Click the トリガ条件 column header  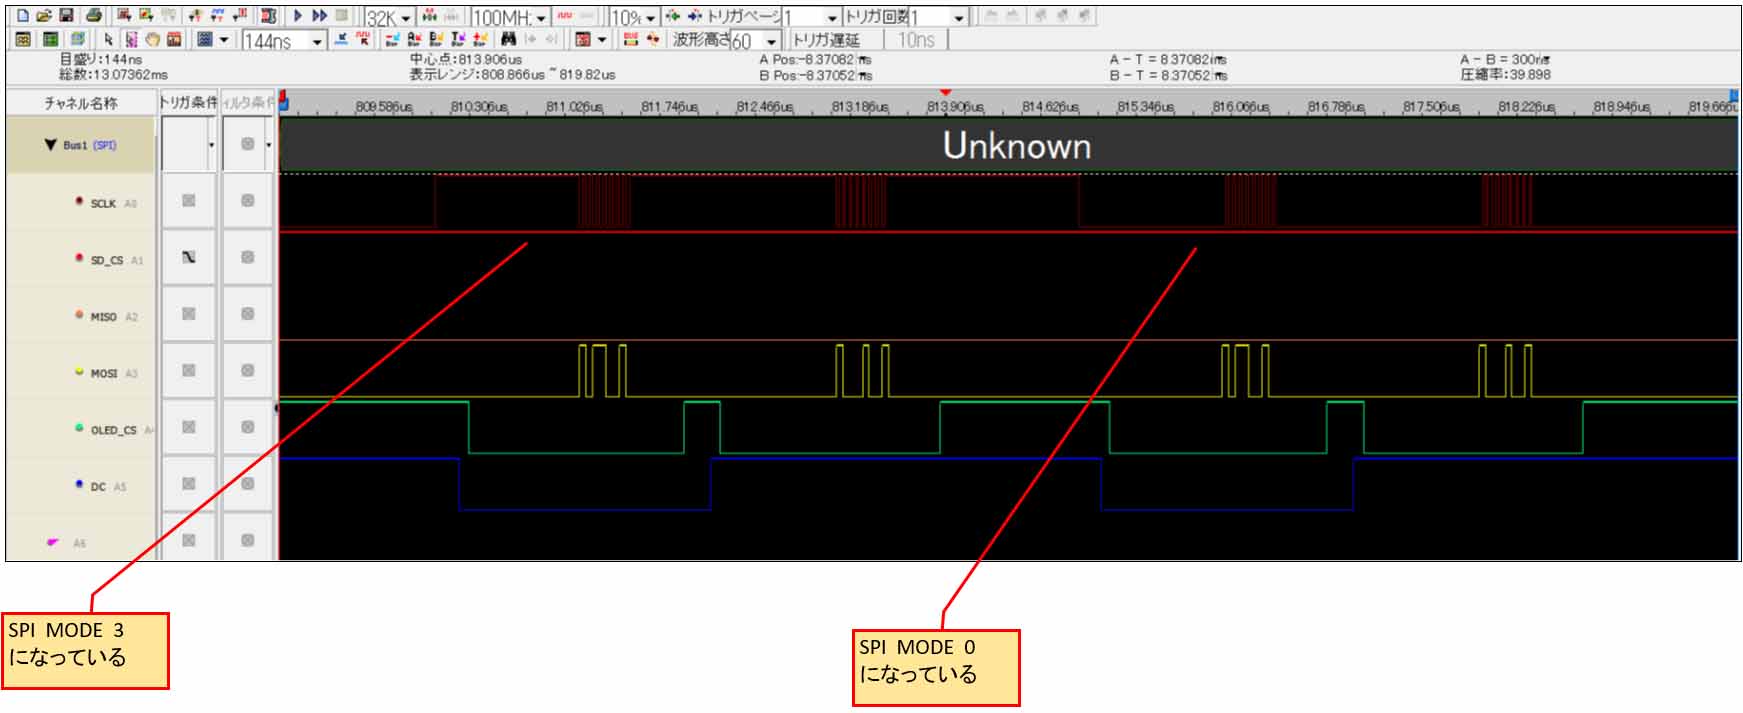point(188,102)
